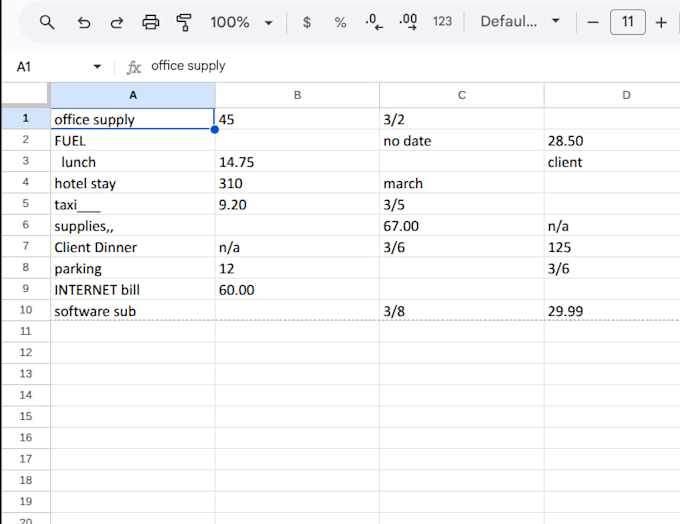The height and width of the screenshot is (524, 680).
Task: Select cell with value 14.75
Action: (297, 161)
